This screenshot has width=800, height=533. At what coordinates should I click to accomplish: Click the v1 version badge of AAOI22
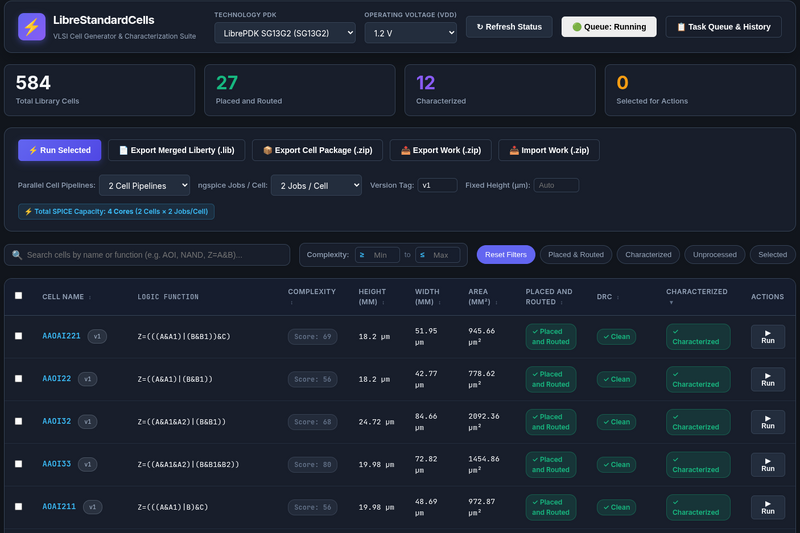tap(87, 379)
